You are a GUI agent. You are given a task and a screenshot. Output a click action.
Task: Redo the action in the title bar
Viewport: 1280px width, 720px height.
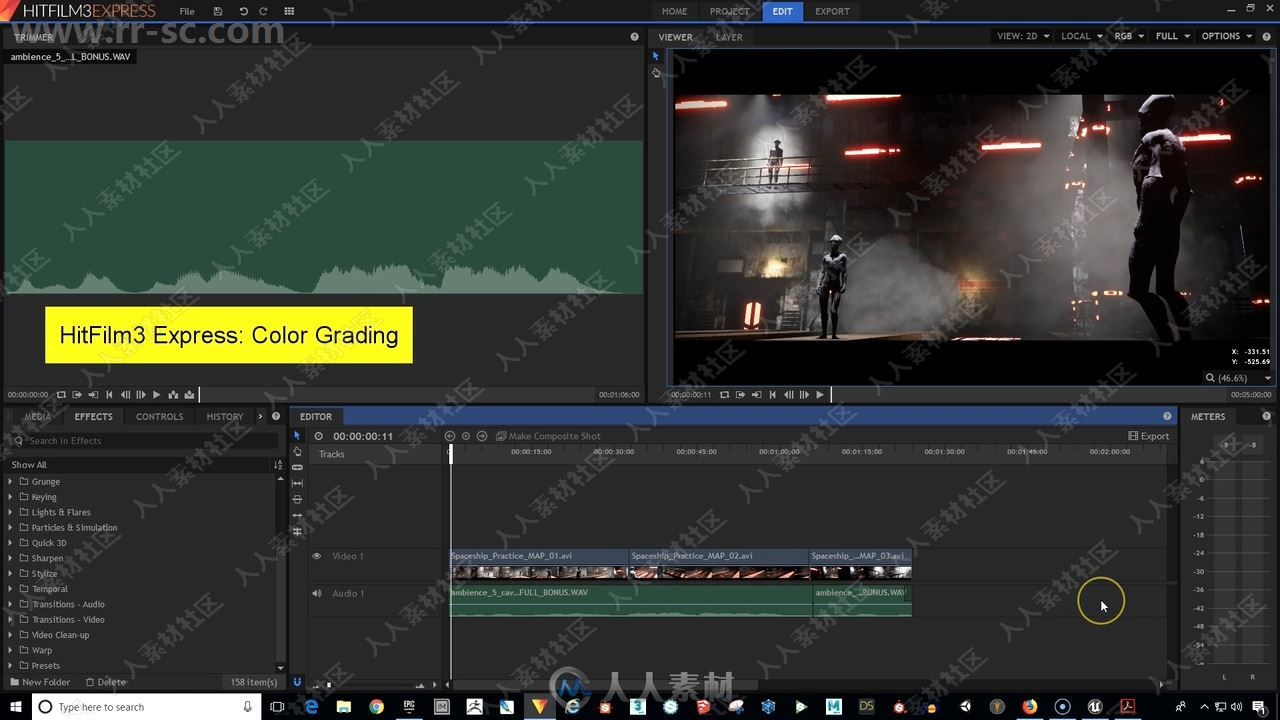(x=263, y=11)
